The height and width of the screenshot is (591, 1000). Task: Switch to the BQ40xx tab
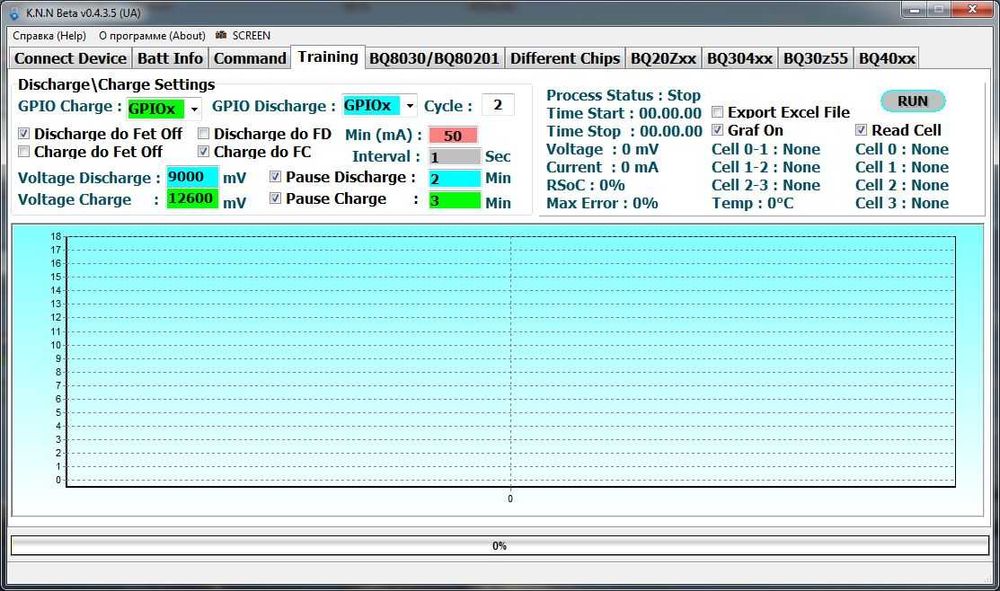point(886,59)
